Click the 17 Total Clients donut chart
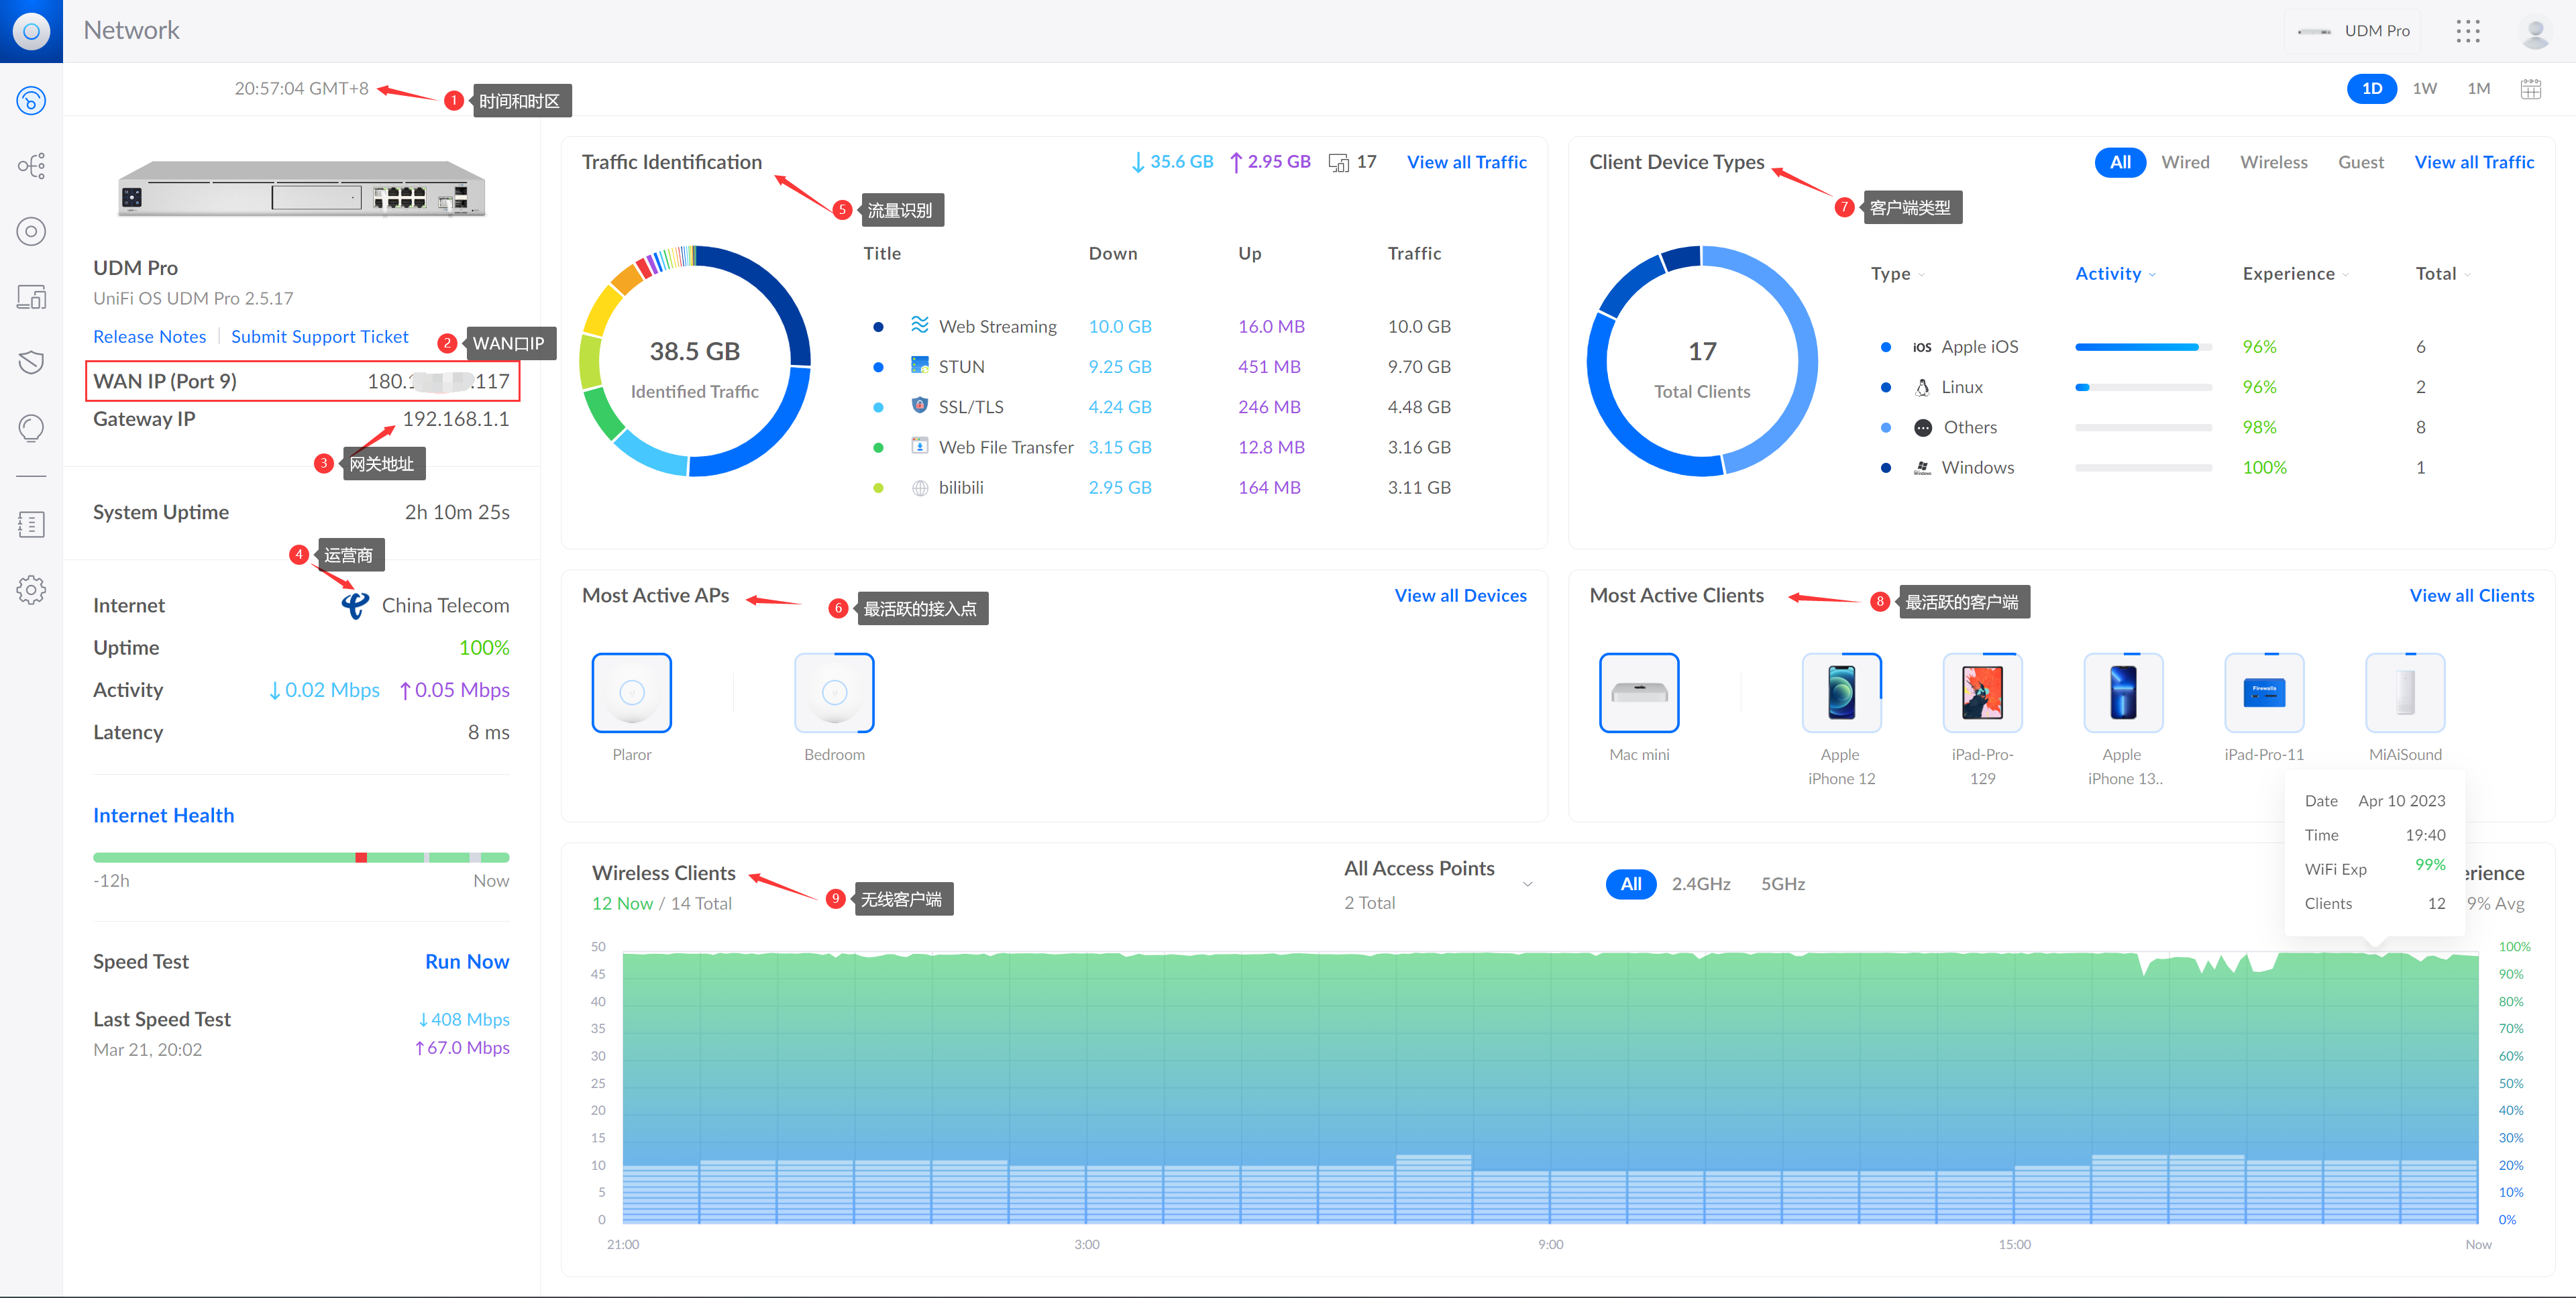This screenshot has height=1298, width=2576. pyautogui.click(x=1701, y=361)
